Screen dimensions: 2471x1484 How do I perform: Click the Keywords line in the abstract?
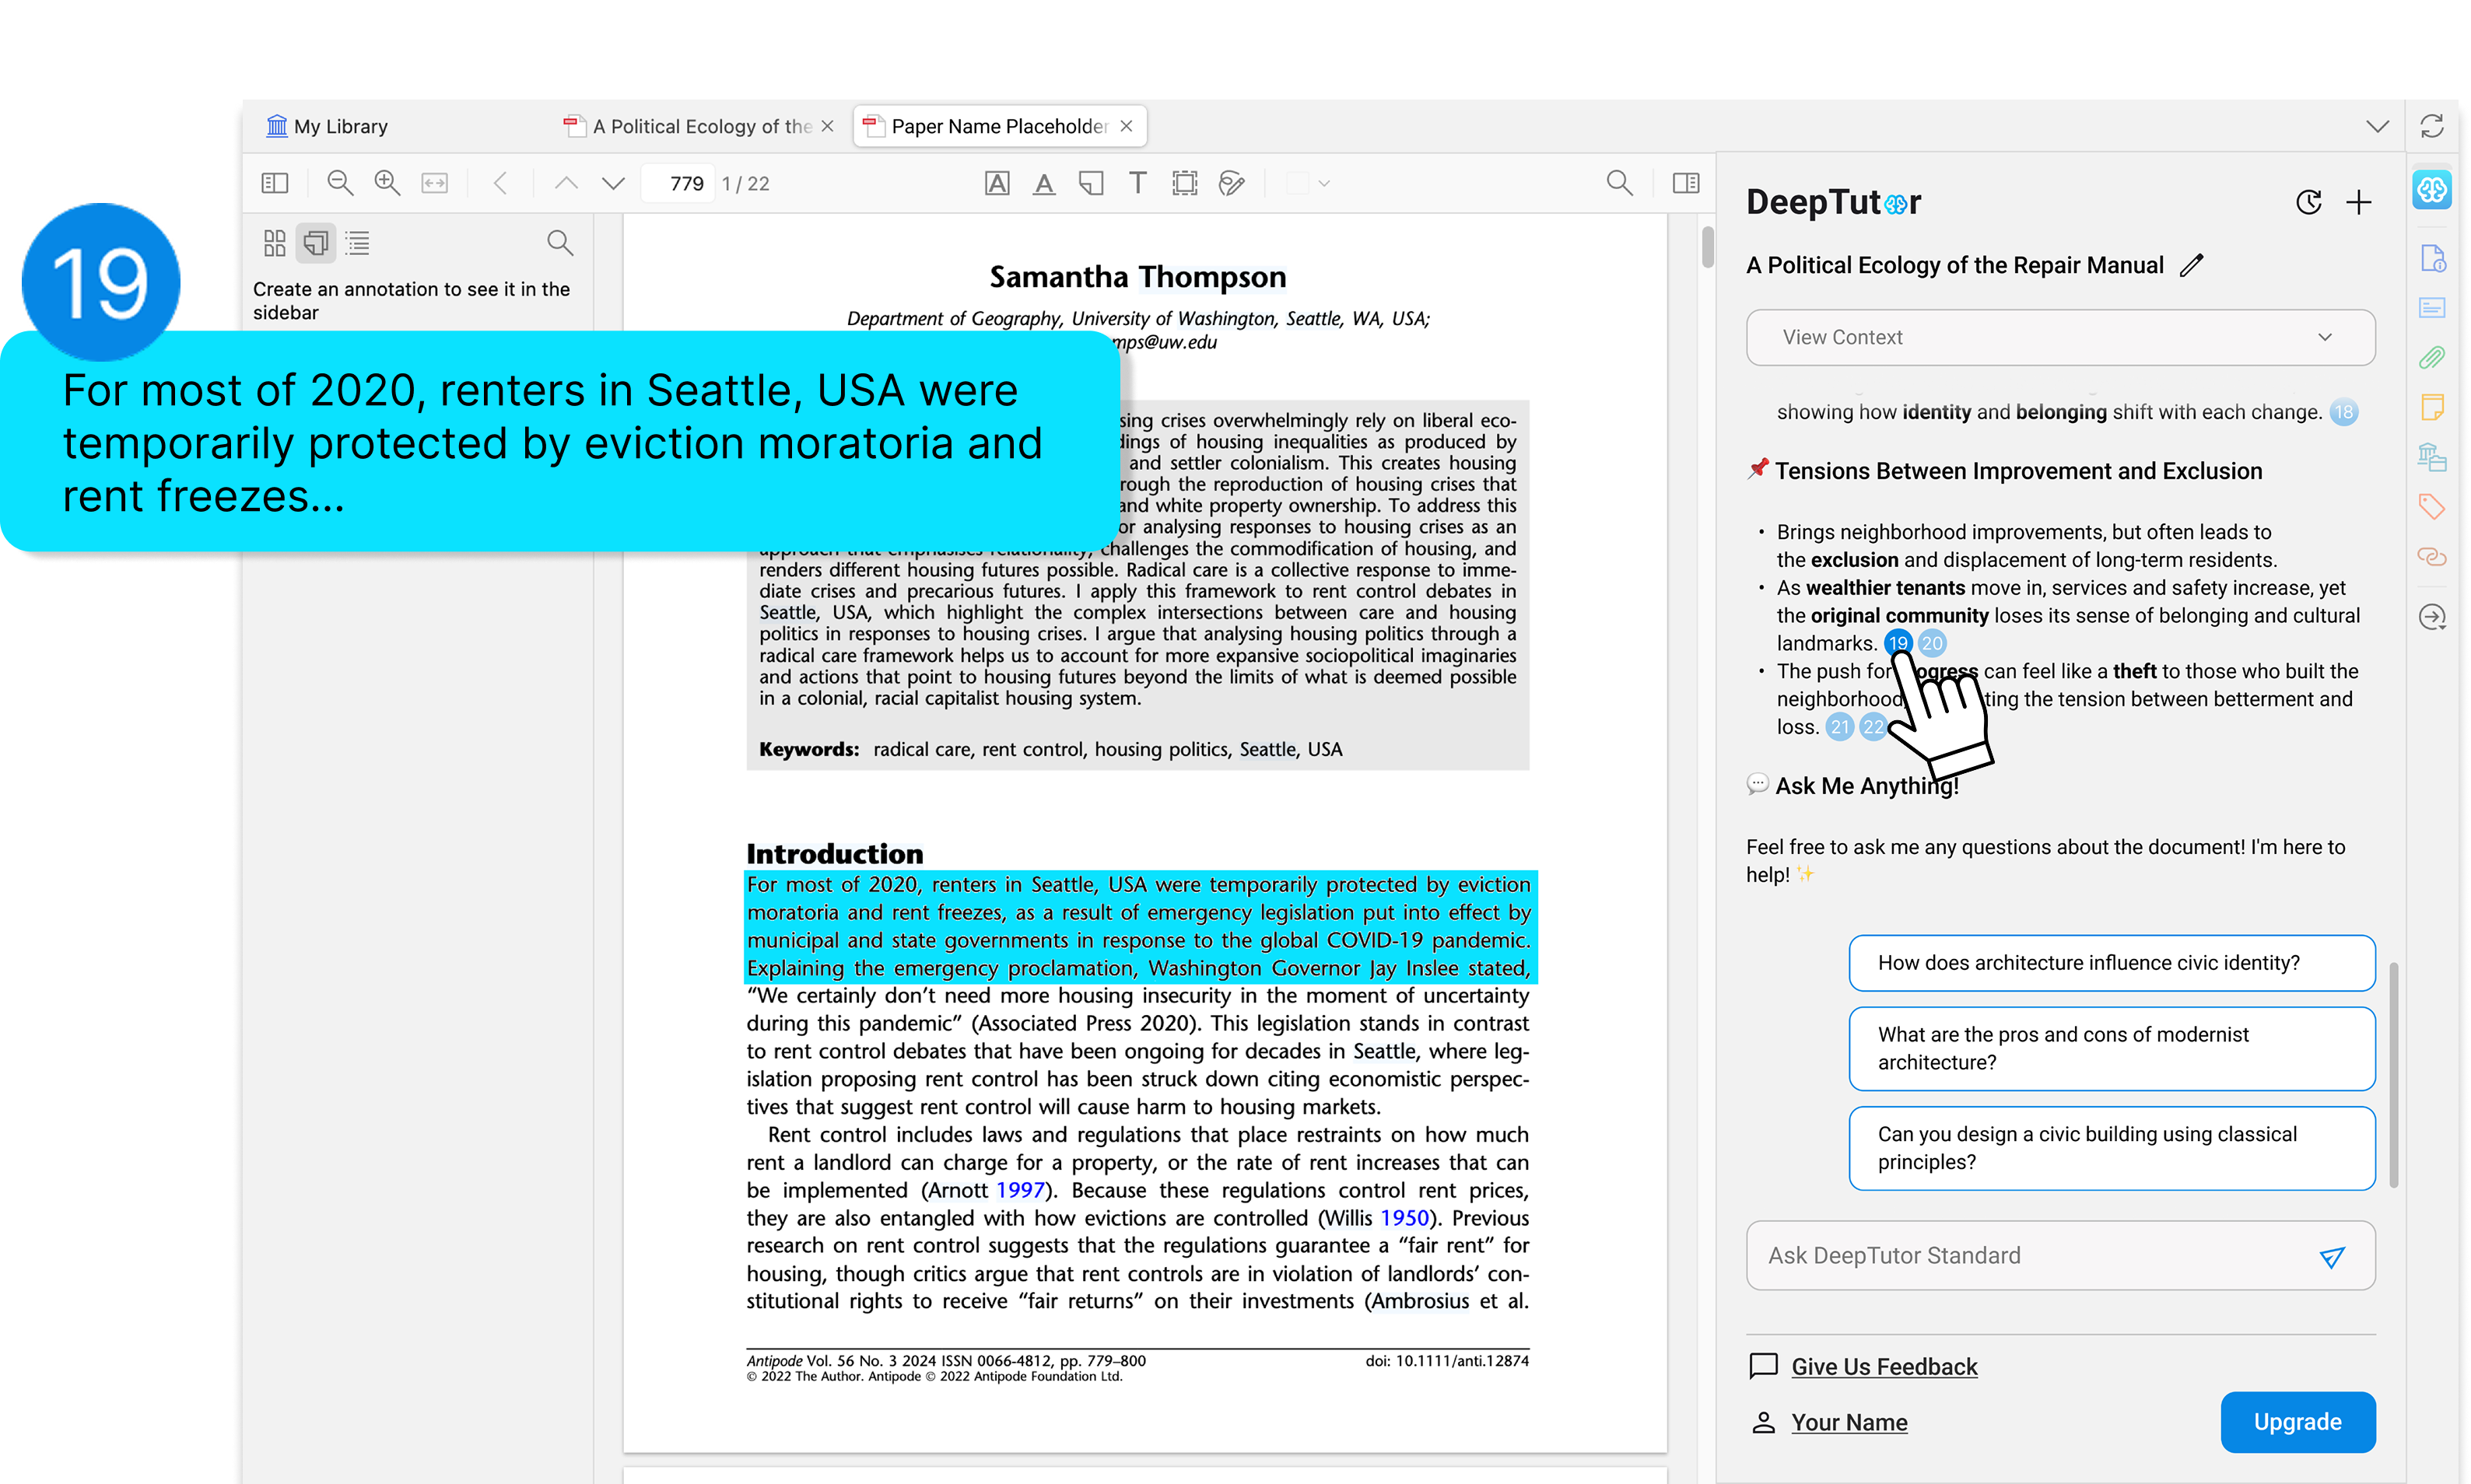(x=1050, y=749)
